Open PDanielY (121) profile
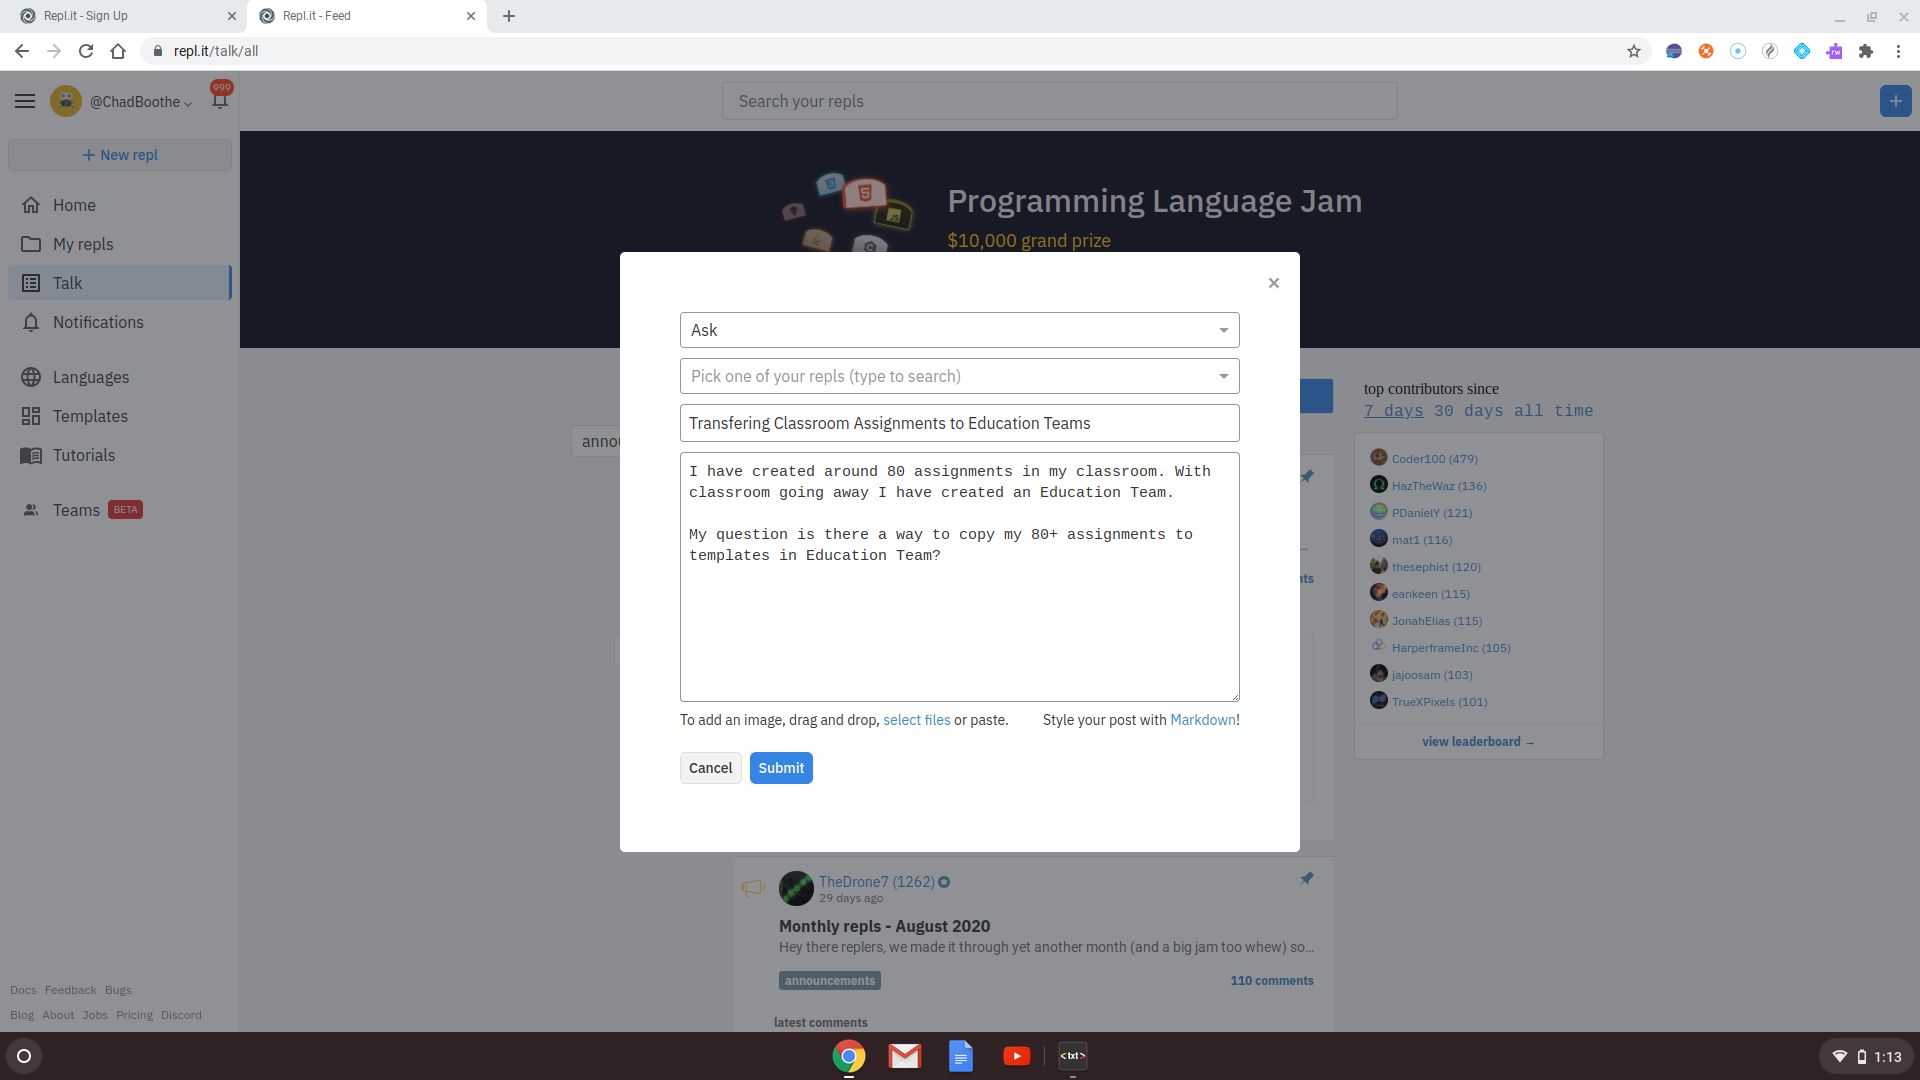1920x1080 pixels. pos(1431,513)
